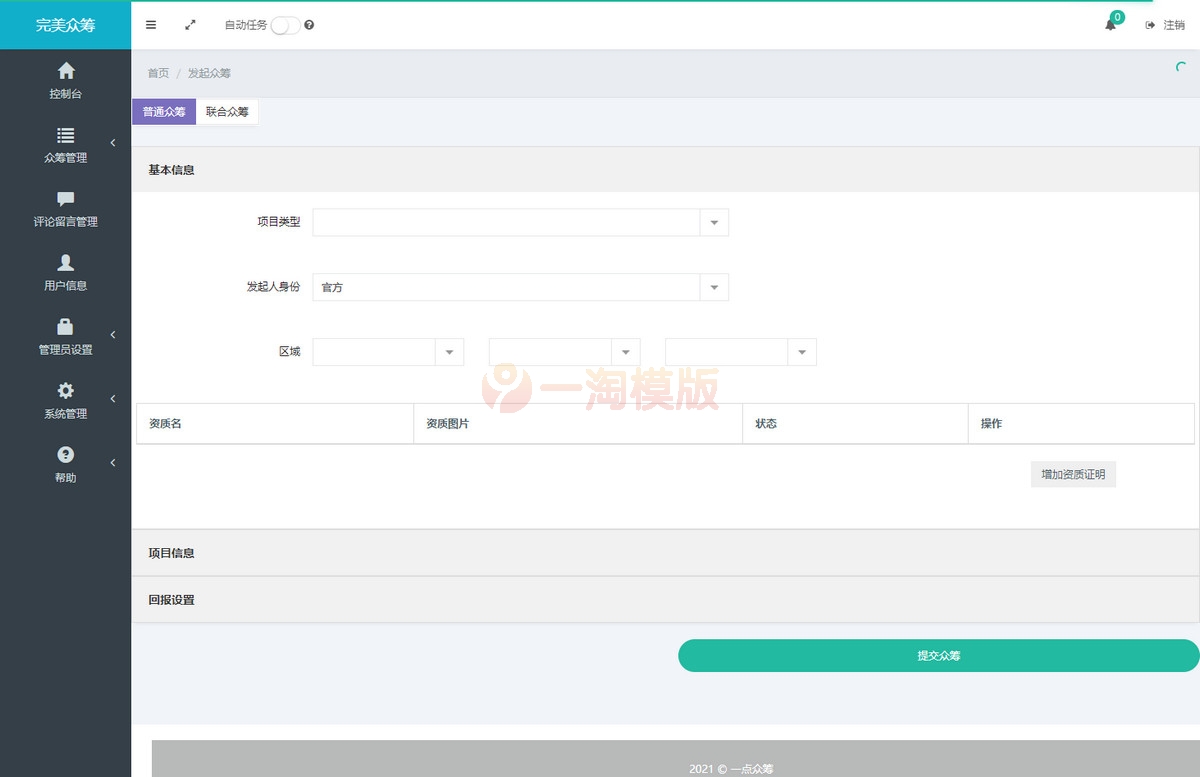Click the 帮助 help icon in sidebar
1200x777 pixels.
pyautogui.click(x=65, y=454)
